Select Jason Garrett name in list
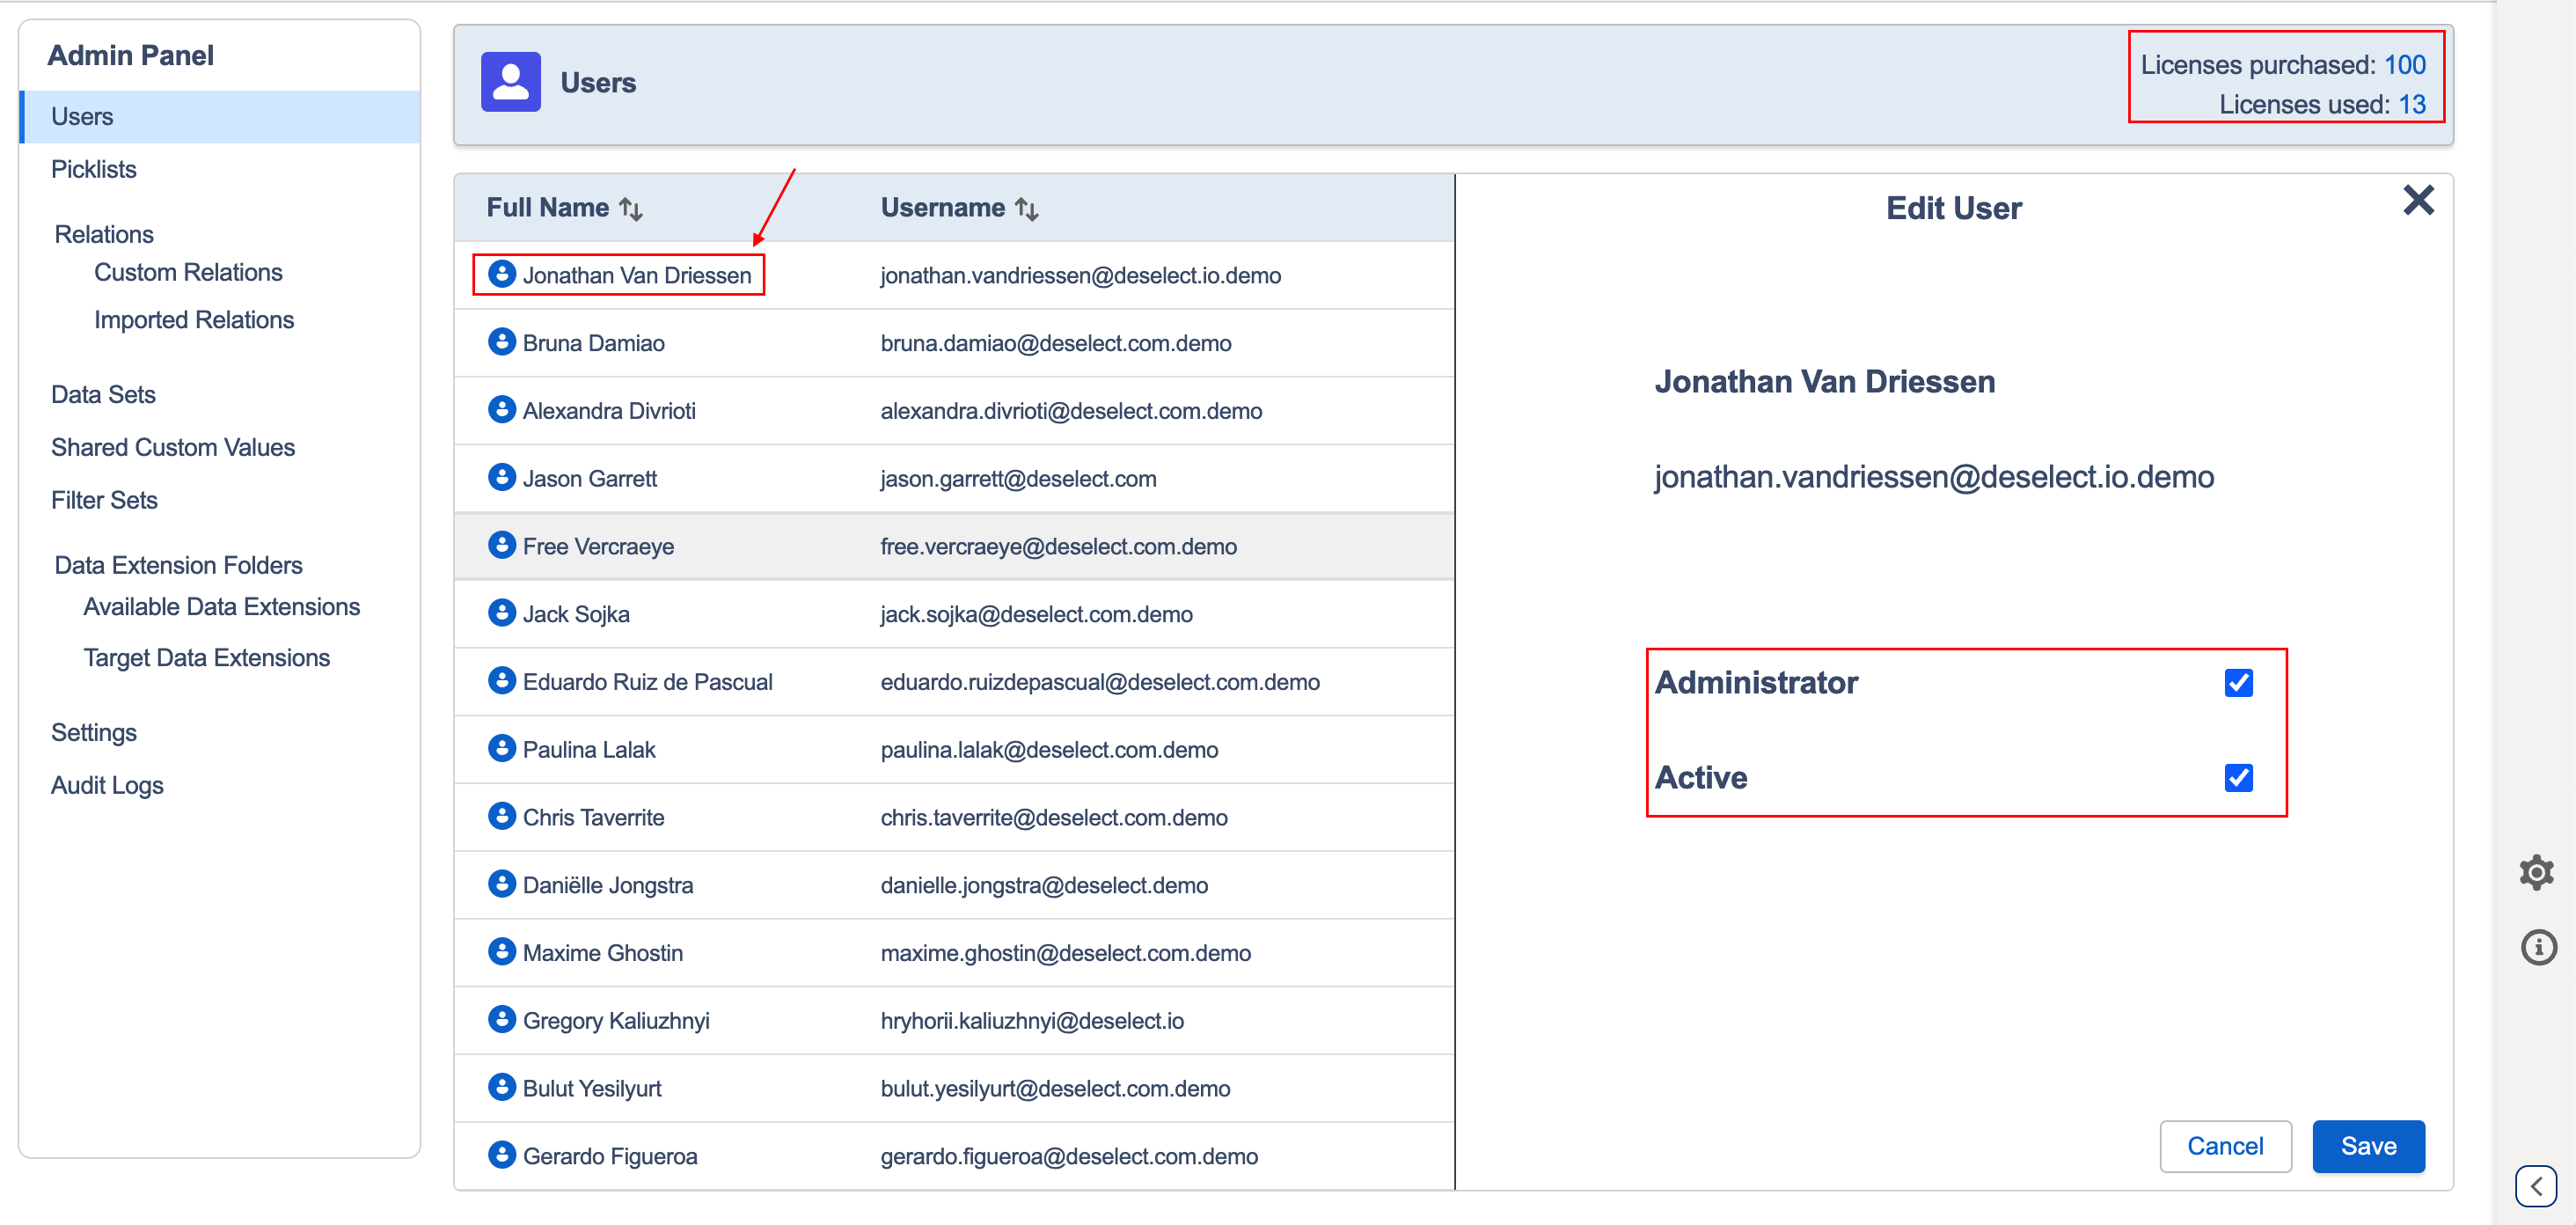 590,479
